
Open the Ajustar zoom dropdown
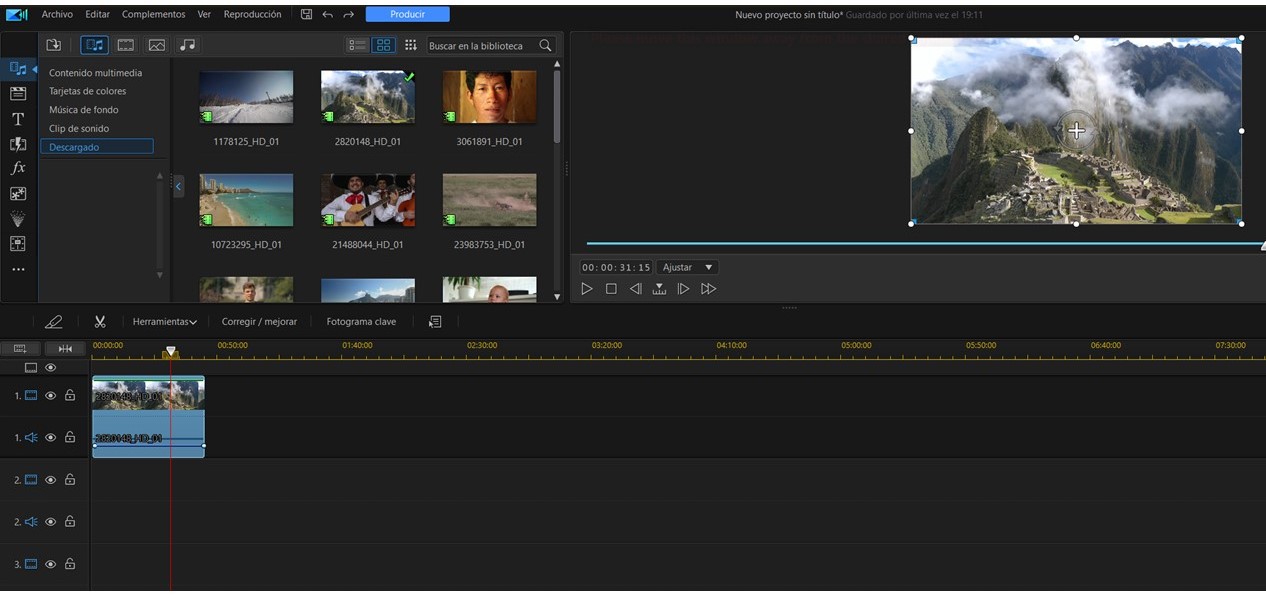(687, 268)
